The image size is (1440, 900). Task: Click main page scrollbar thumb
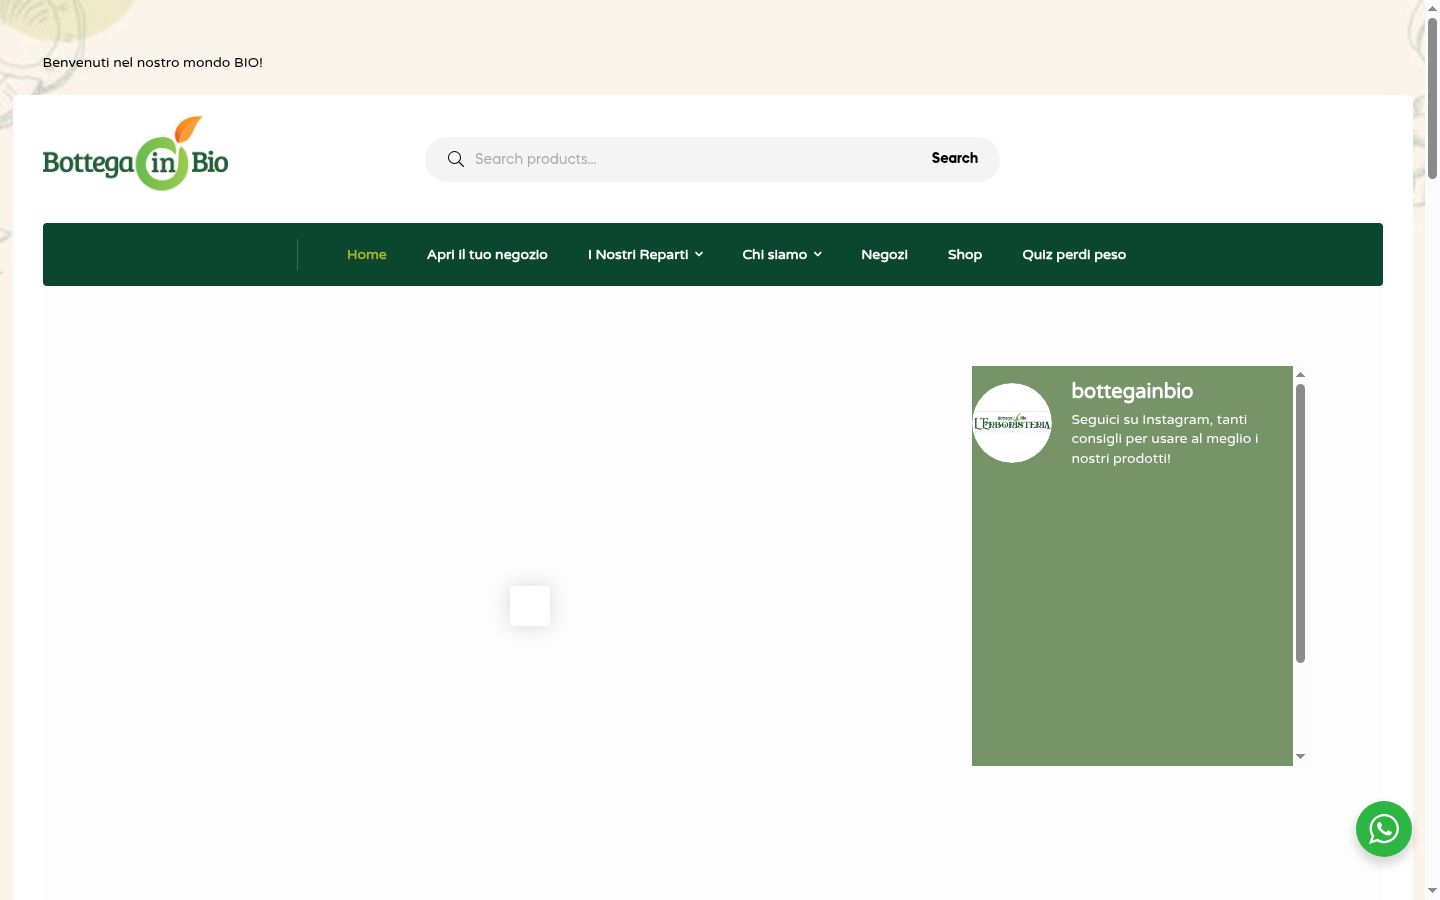pyautogui.click(x=1432, y=98)
